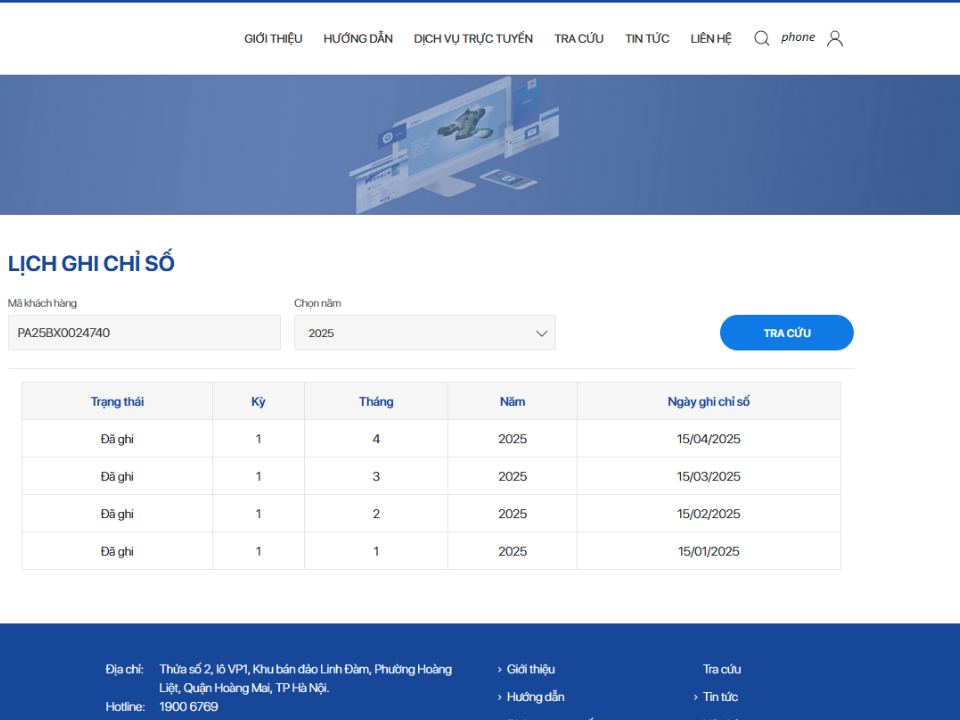
Task: Open the HƯỚNG DẪN menu
Action: coord(358,39)
